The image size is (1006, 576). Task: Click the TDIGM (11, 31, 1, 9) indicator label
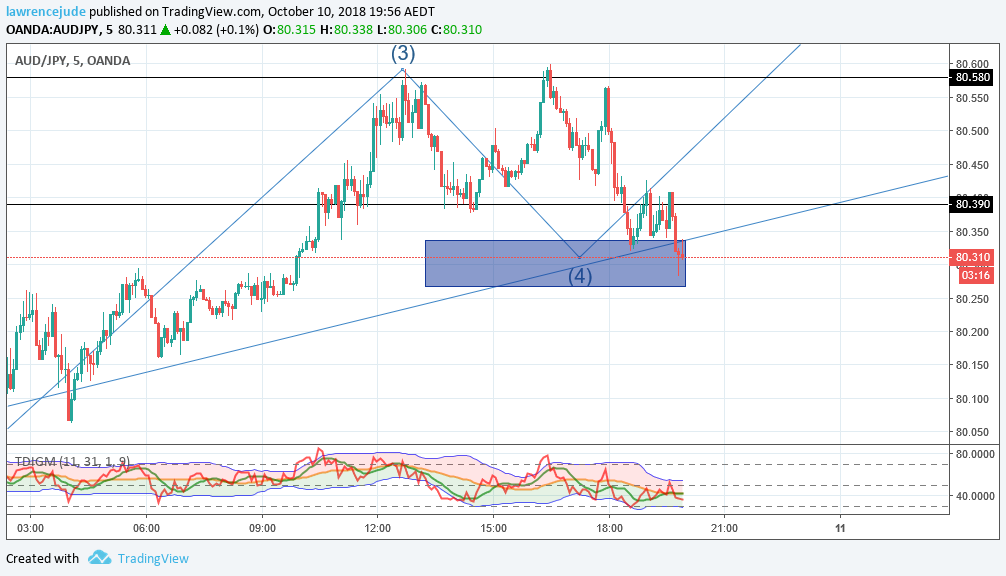click(72, 461)
